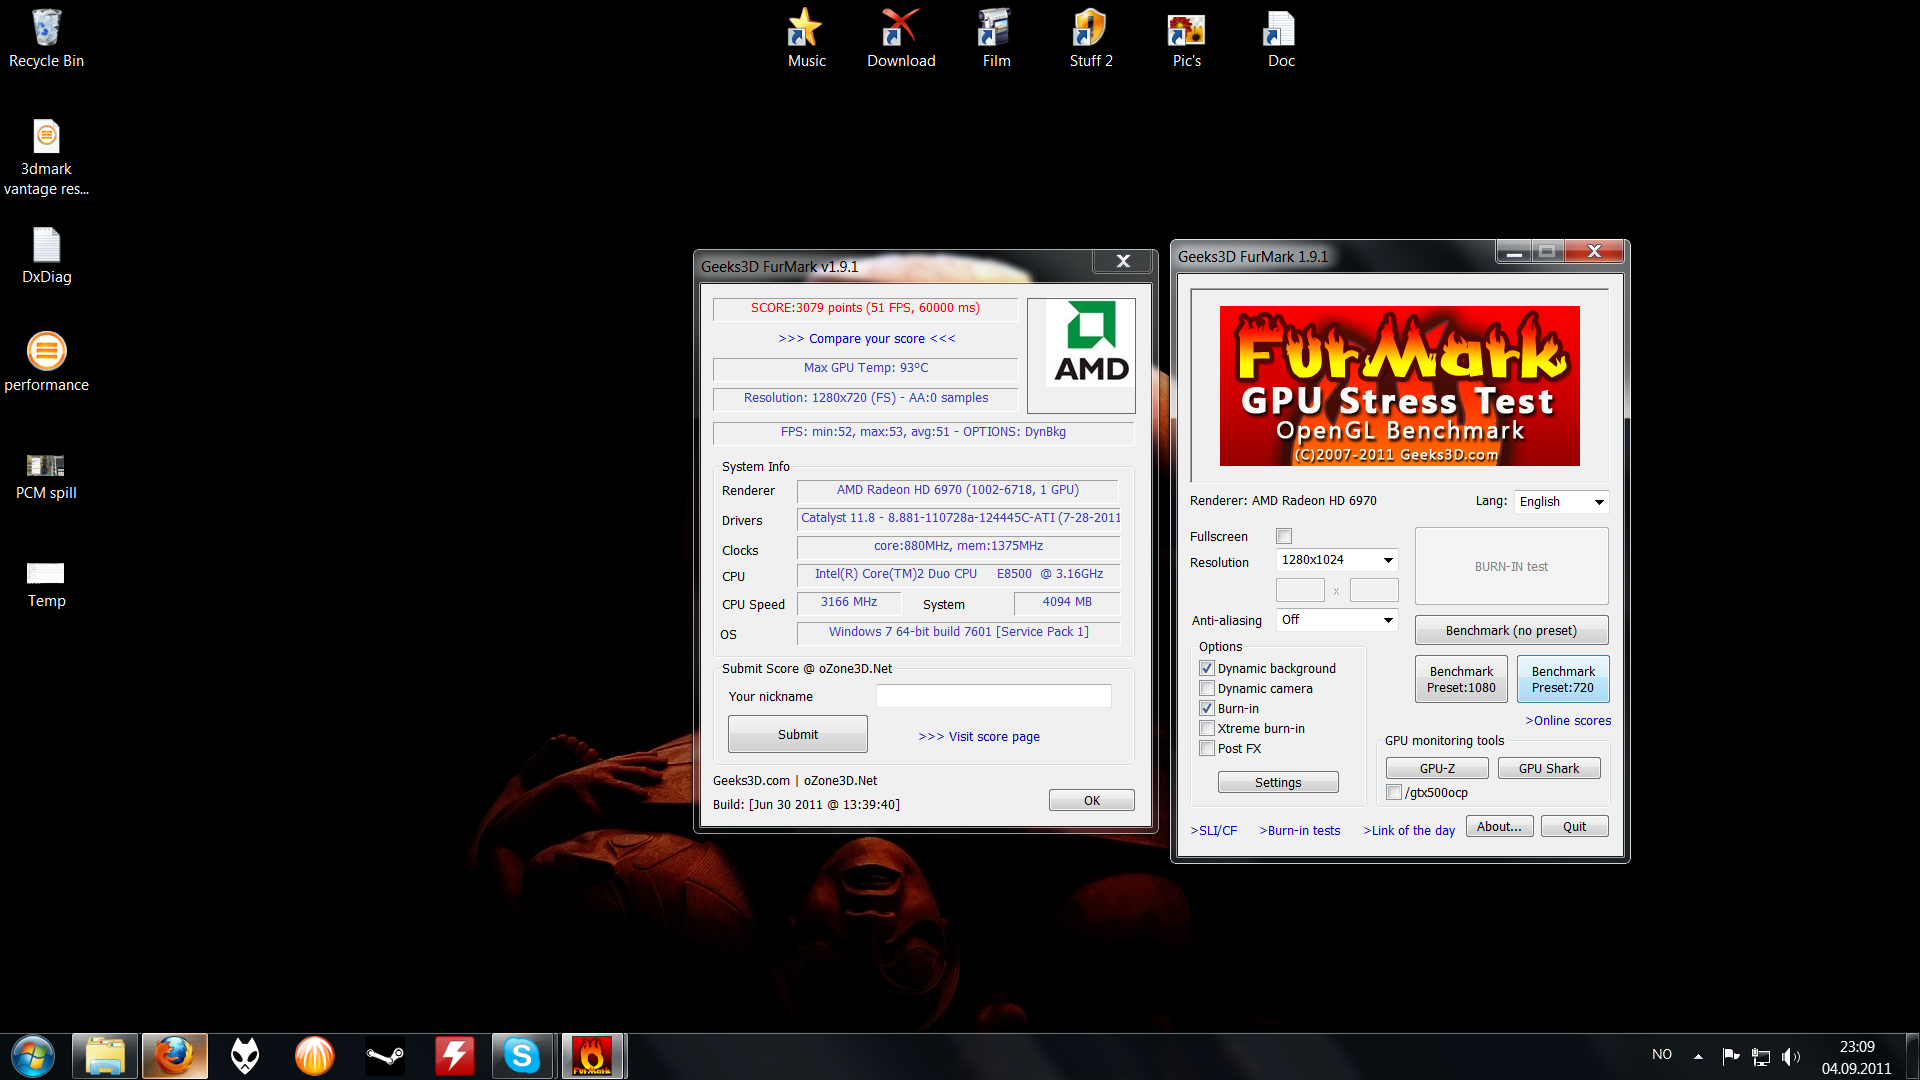This screenshot has height=1080, width=1920.
Task: Open the Lang English dropdown
Action: pos(1561,502)
